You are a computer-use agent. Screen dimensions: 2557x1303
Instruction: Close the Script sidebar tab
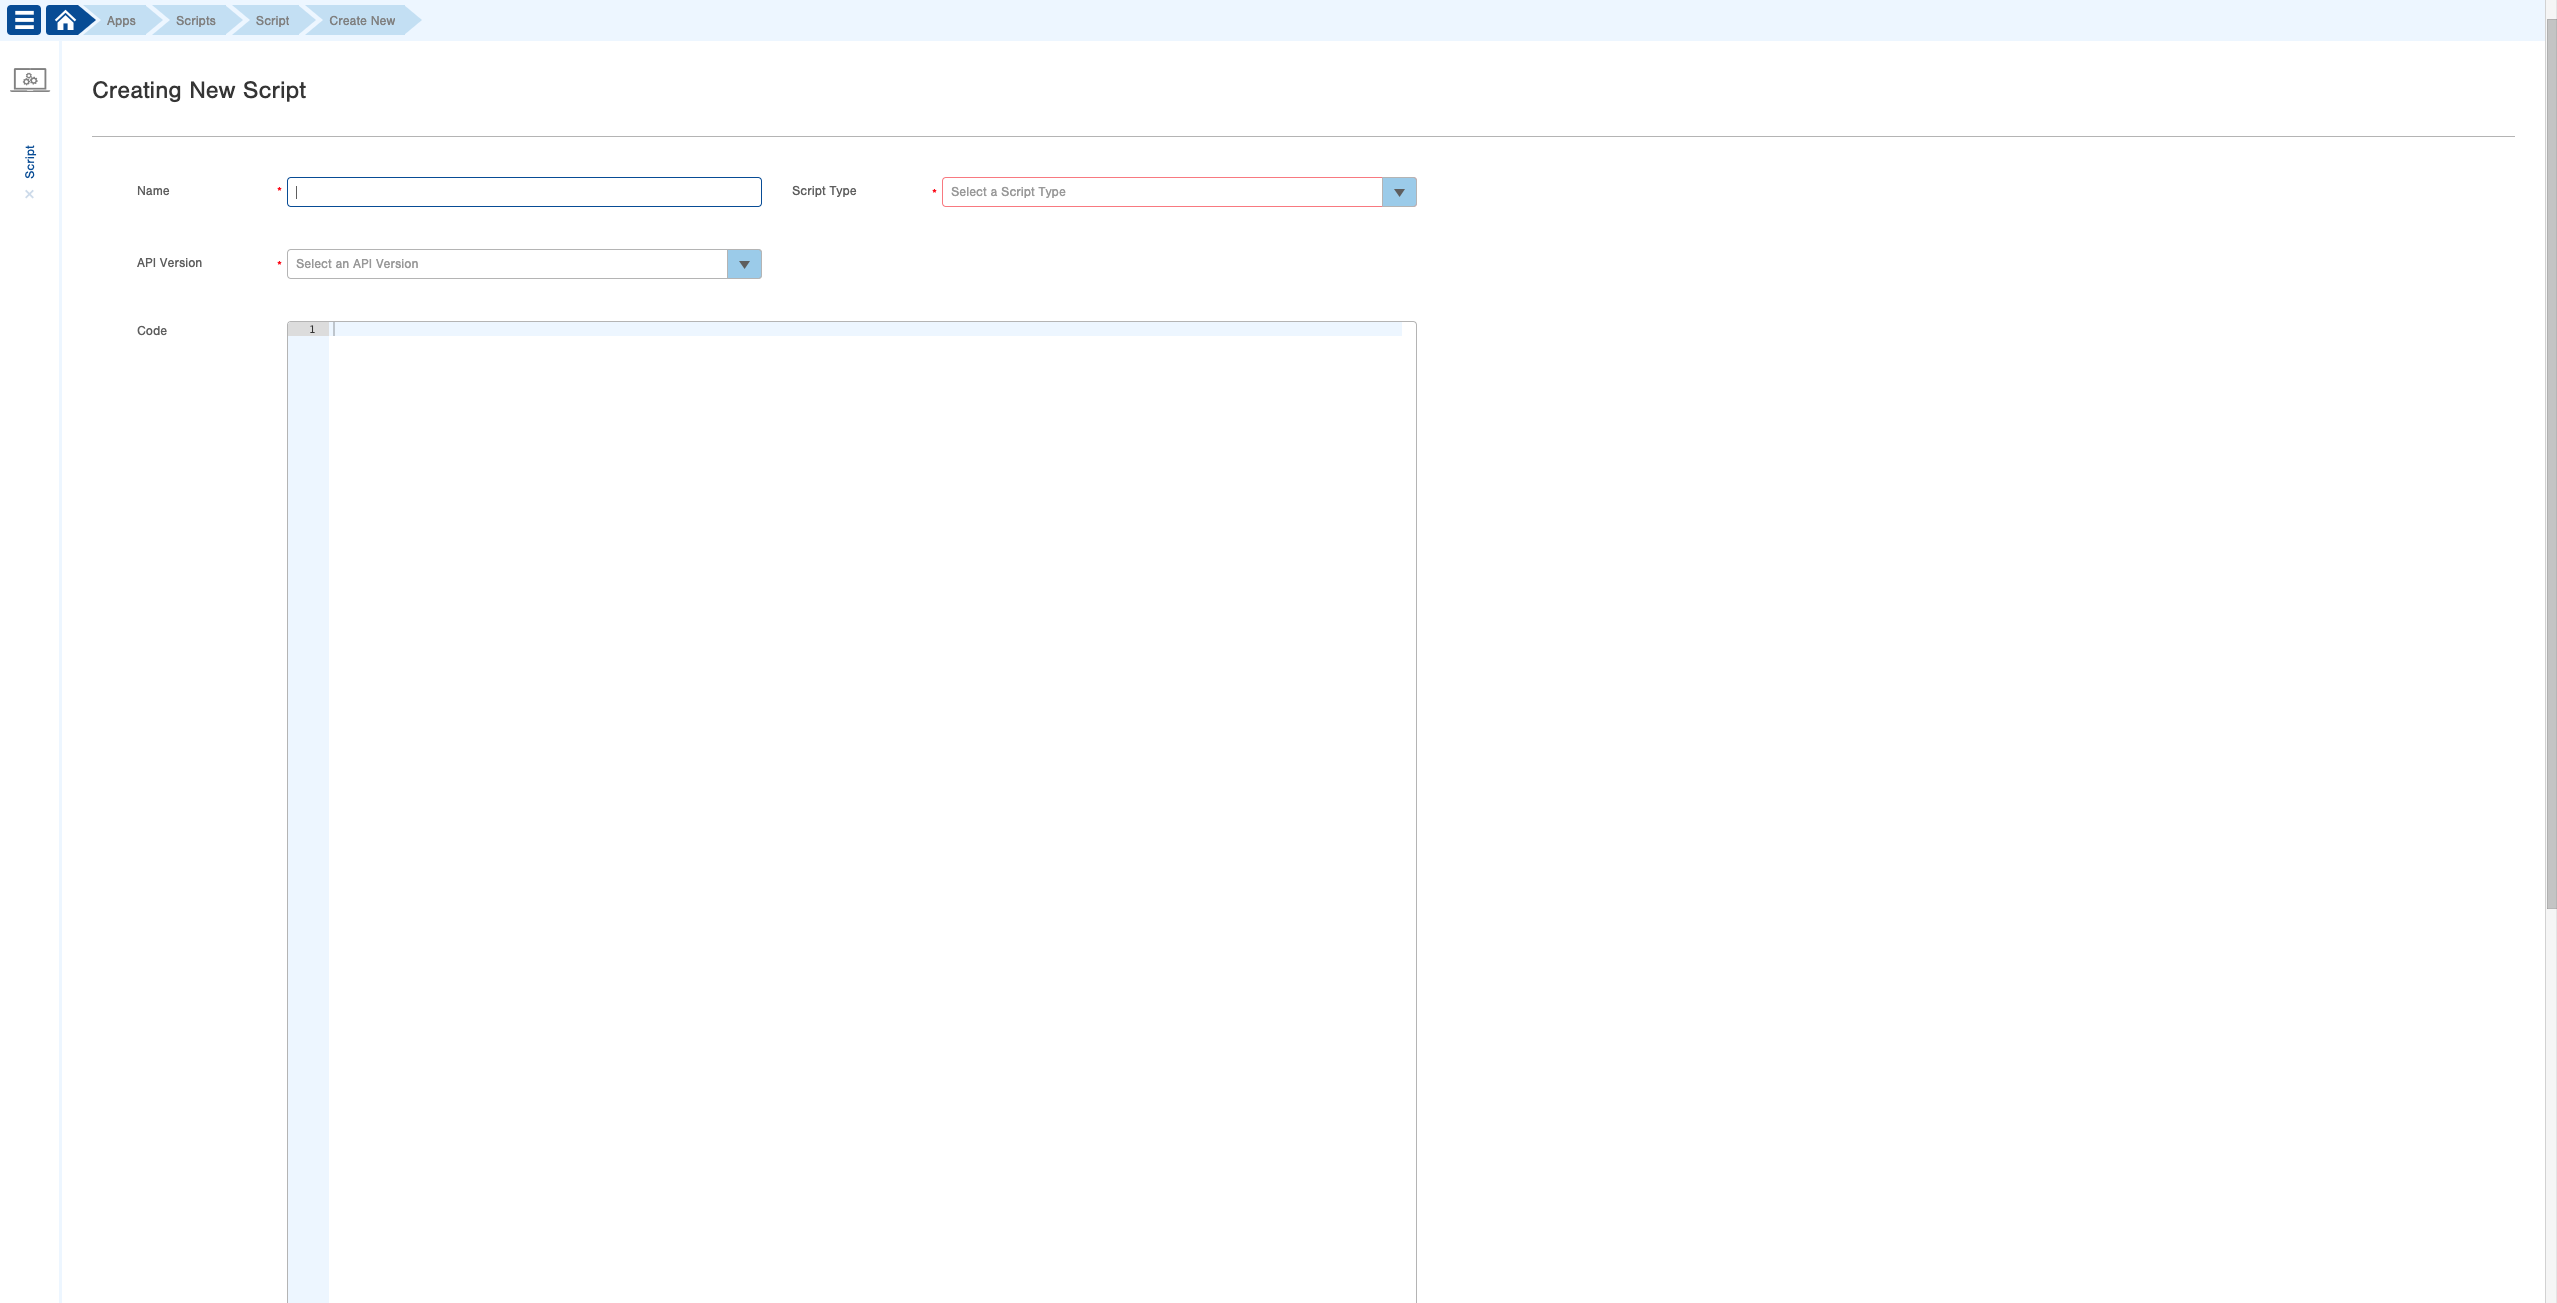tap(30, 195)
